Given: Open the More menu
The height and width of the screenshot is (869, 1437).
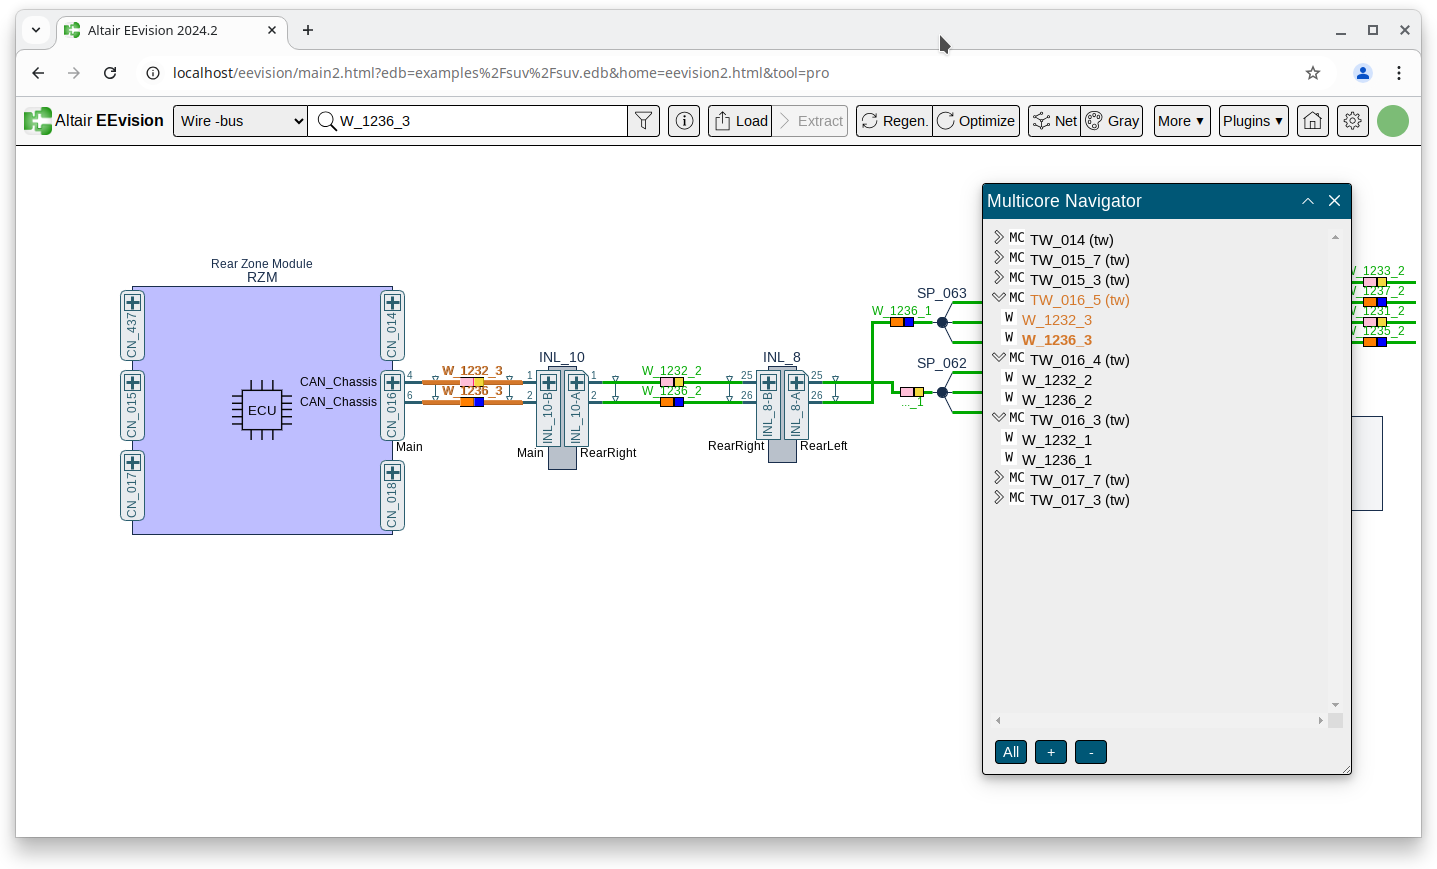Looking at the screenshot, I should 1181,121.
